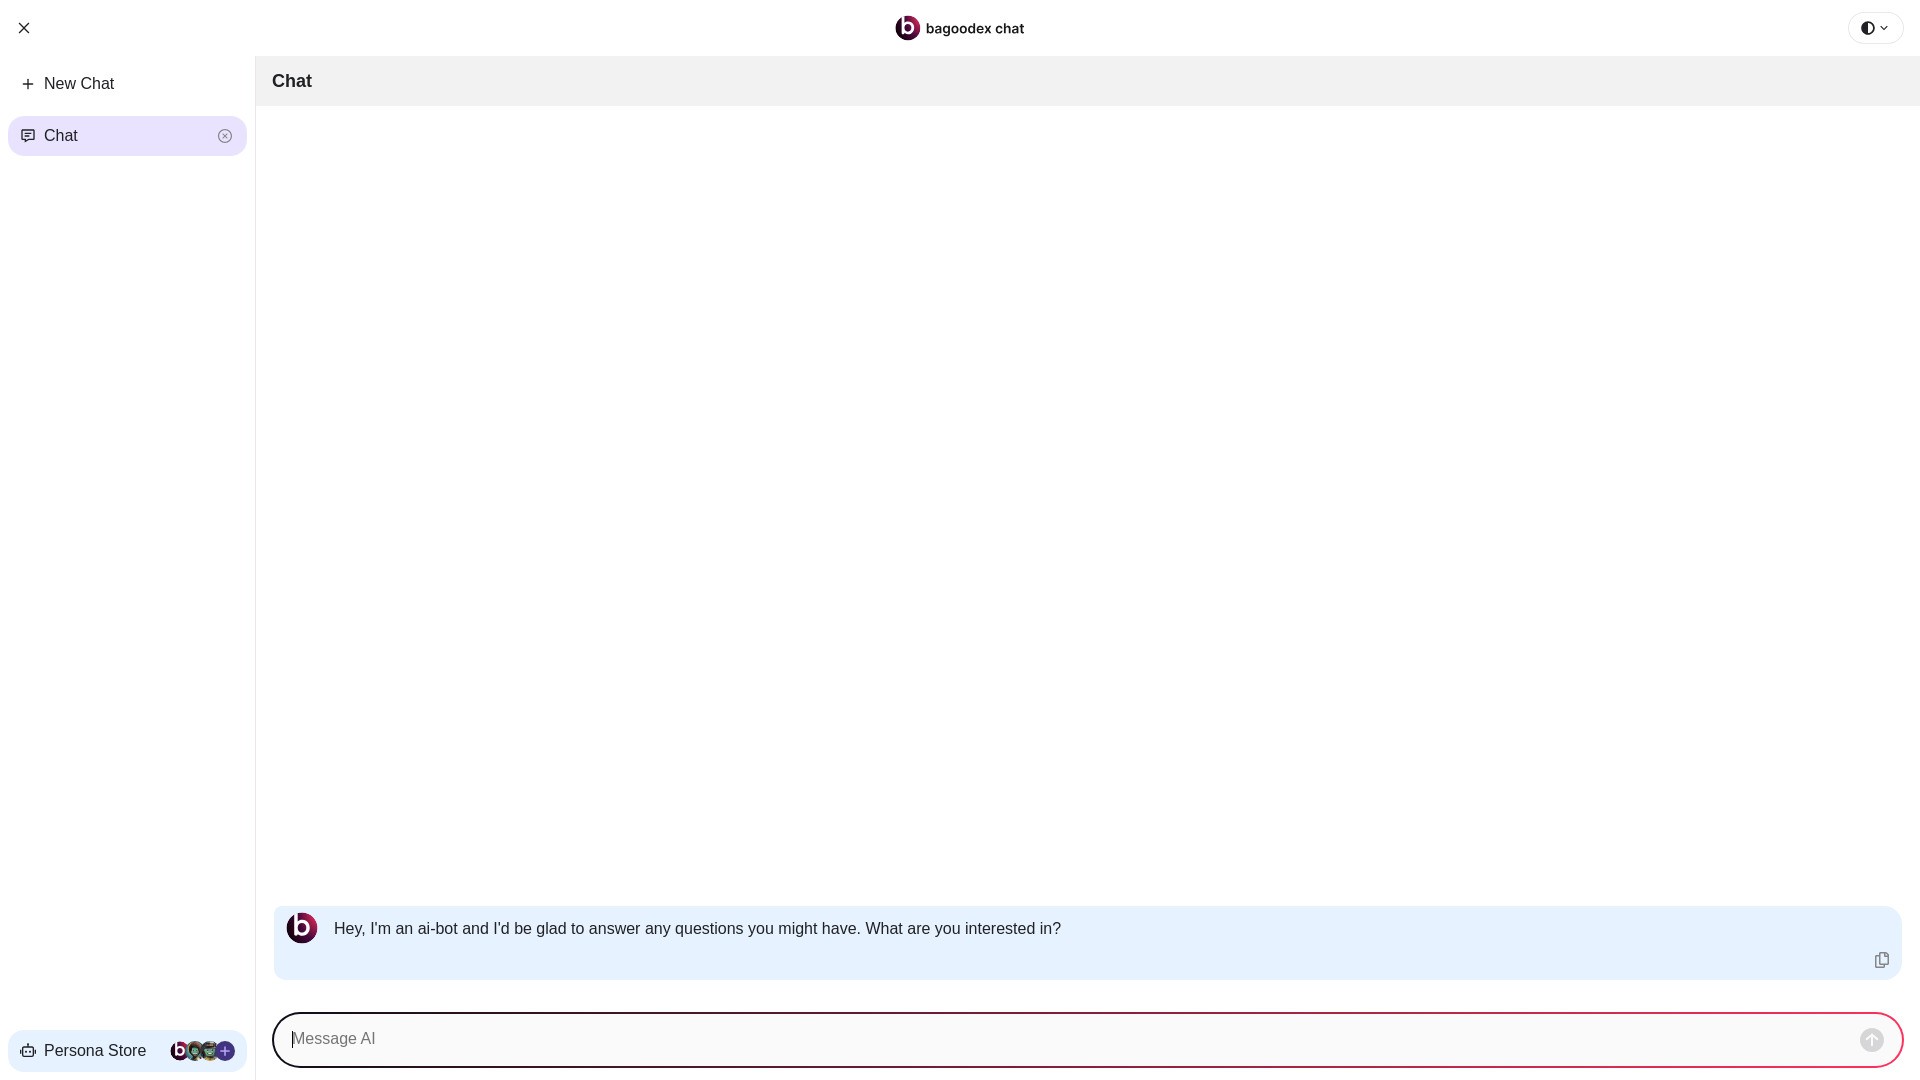
Task: Delete the Chat conversation with the circled x
Action: (225, 136)
